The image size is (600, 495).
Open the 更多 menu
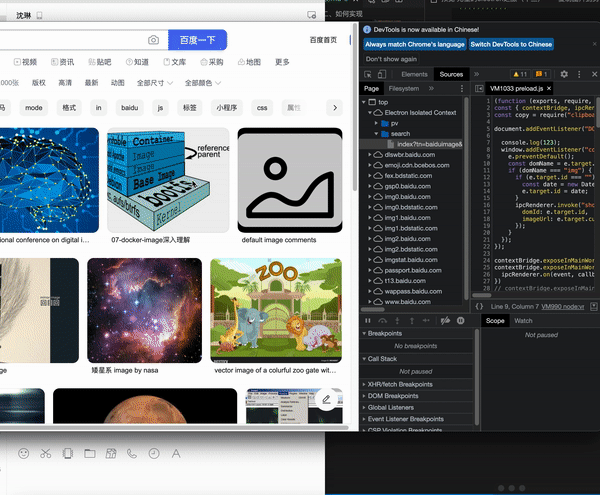coord(282,62)
